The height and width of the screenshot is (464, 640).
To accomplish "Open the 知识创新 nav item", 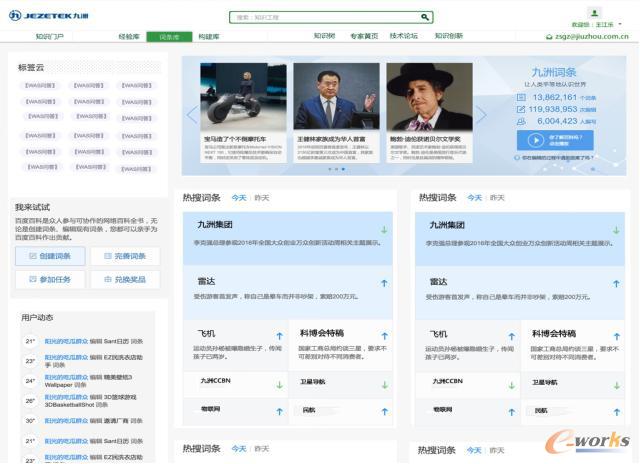I will coord(449,36).
